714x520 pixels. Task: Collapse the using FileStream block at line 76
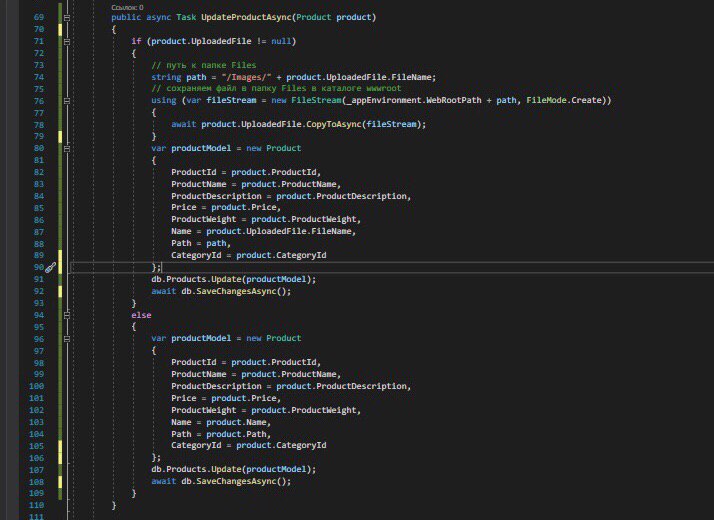pyautogui.click(x=67, y=101)
